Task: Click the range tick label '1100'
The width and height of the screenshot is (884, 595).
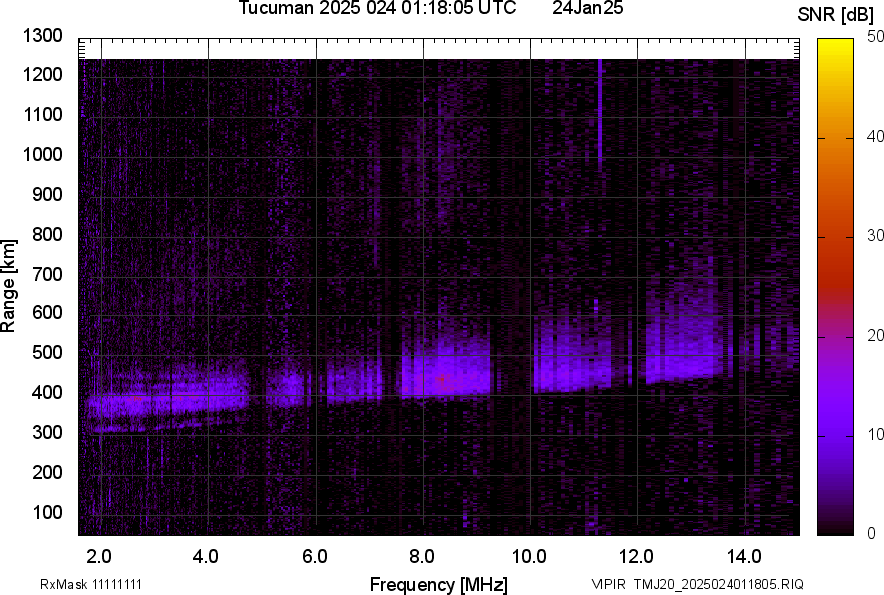Action: pos(42,114)
